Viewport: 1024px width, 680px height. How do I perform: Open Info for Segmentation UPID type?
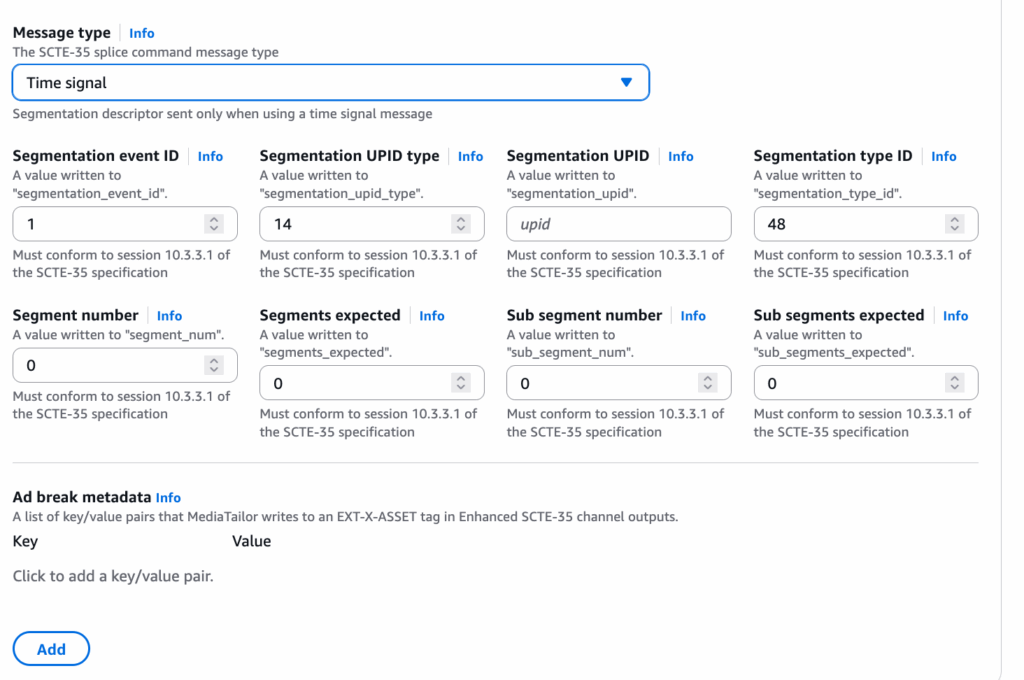pos(470,156)
